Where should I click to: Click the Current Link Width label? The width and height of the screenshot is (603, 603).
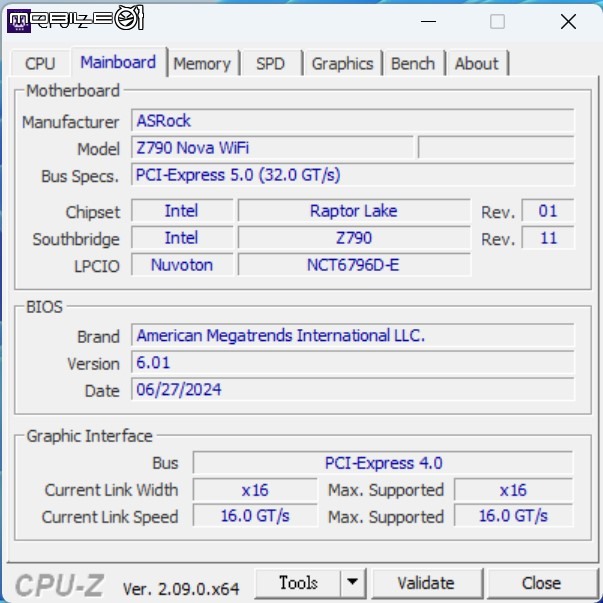pyautogui.click(x=112, y=490)
